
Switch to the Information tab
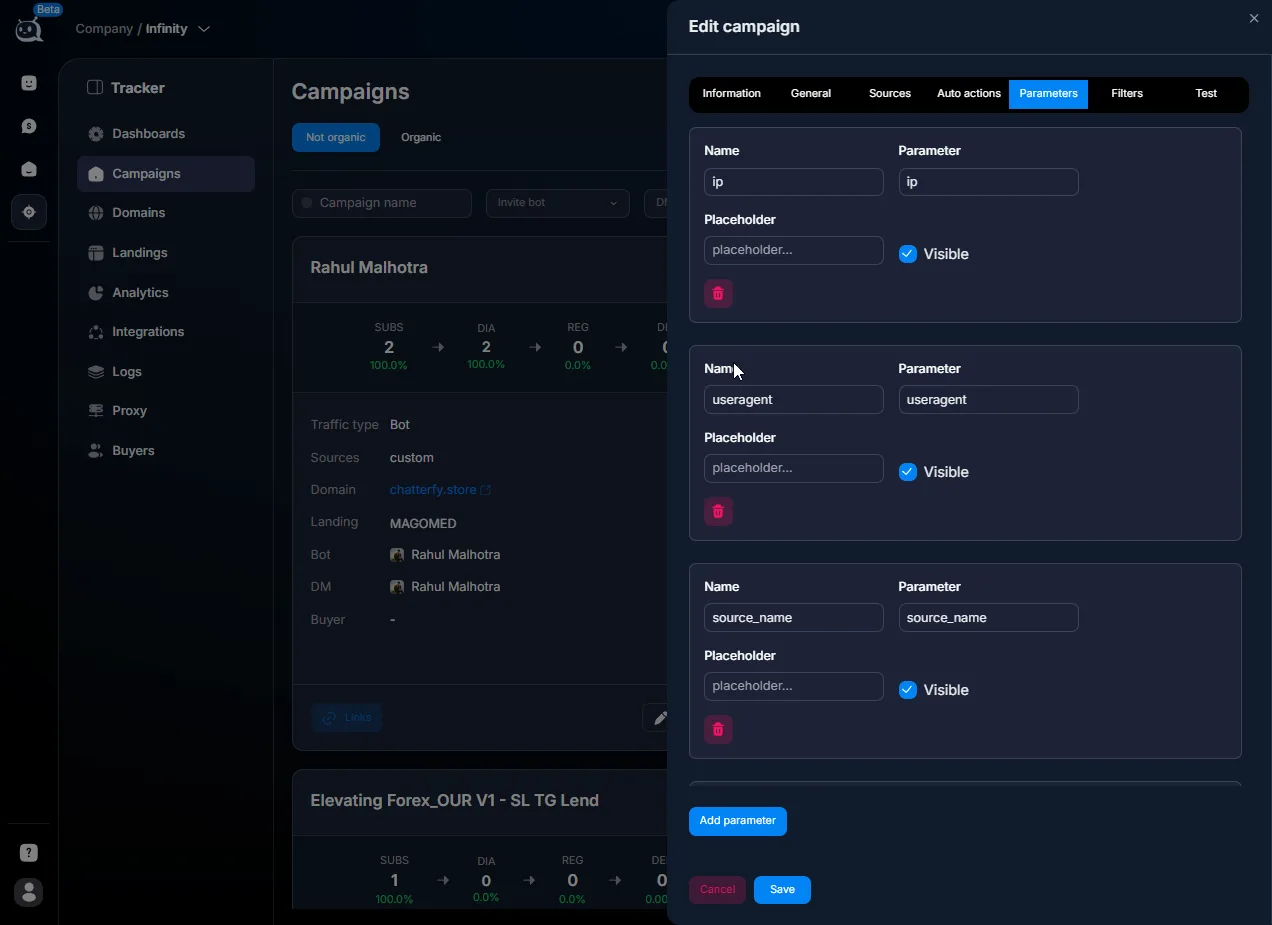(x=731, y=94)
